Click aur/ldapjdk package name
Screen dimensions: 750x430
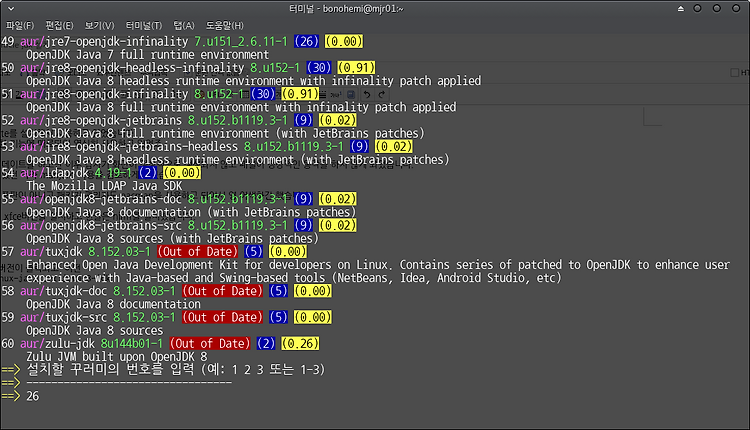tap(55, 173)
